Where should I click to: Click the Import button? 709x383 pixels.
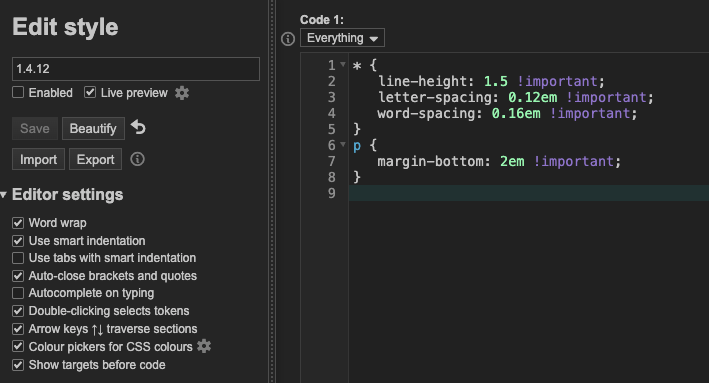point(38,159)
